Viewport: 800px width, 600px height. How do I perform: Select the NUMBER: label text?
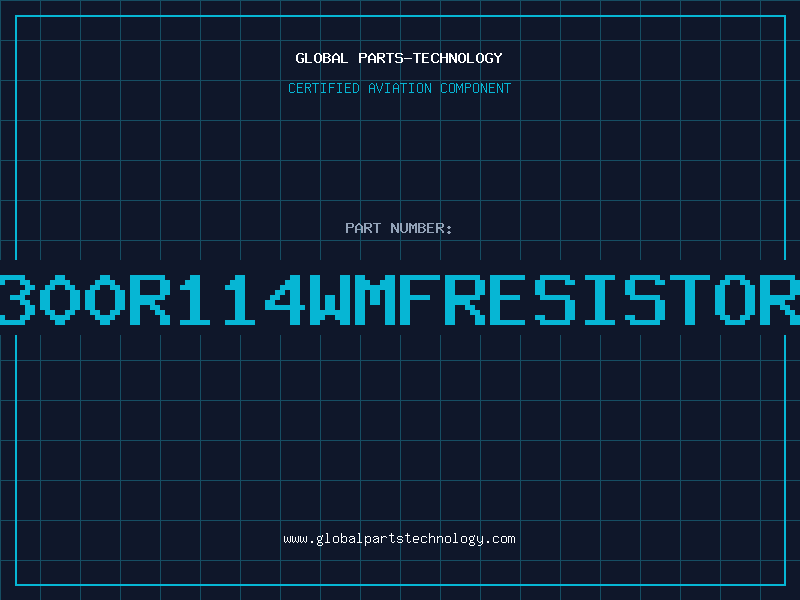pos(421,228)
